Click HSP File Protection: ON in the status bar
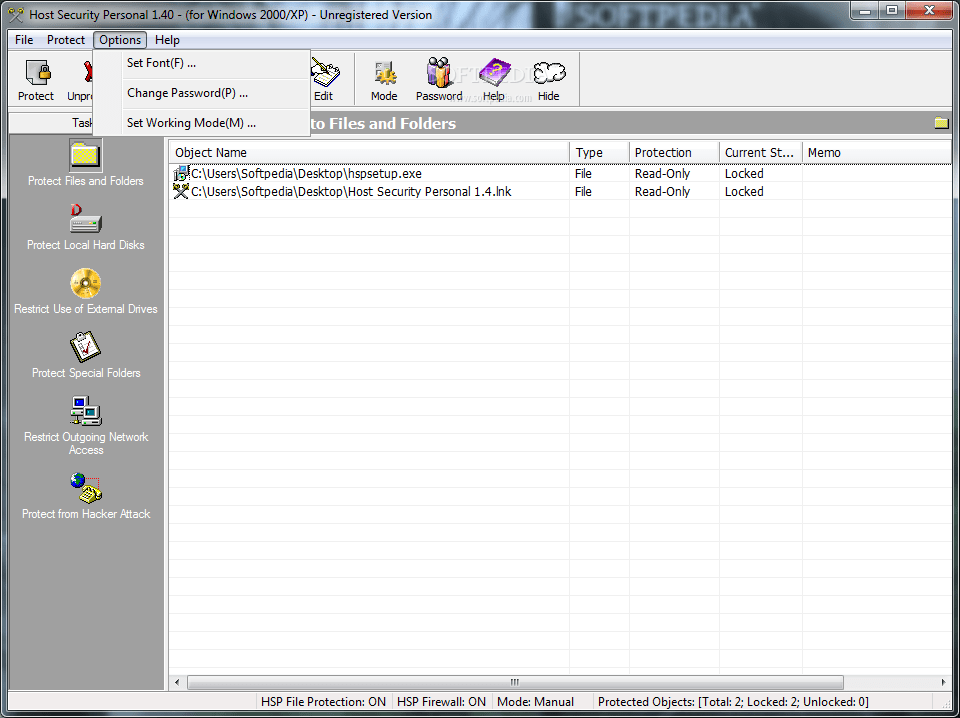Screen dimensions: 960x718 323,701
